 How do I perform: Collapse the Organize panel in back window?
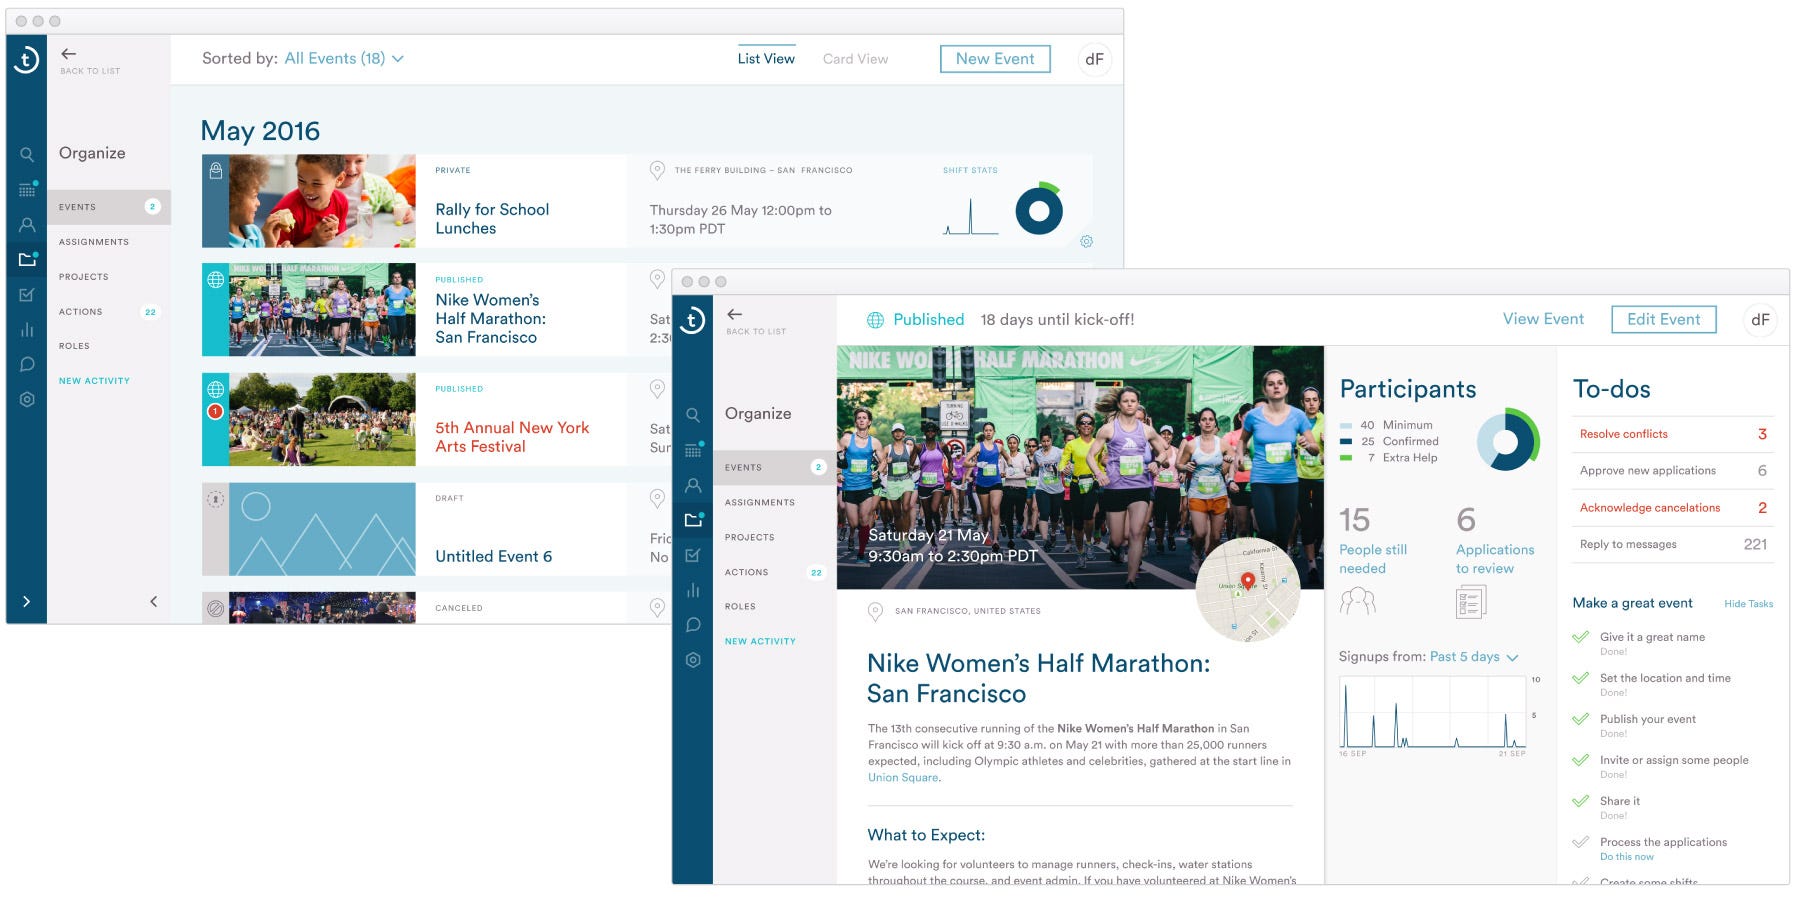click(153, 601)
